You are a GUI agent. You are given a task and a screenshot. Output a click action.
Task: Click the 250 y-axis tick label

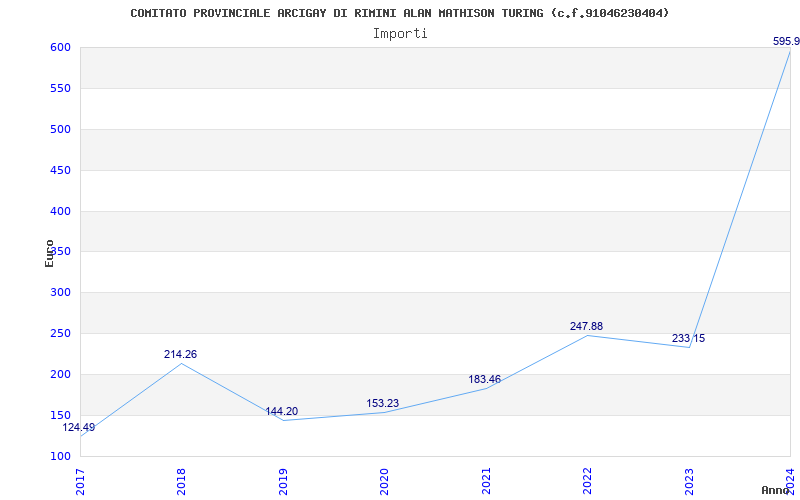point(59,334)
